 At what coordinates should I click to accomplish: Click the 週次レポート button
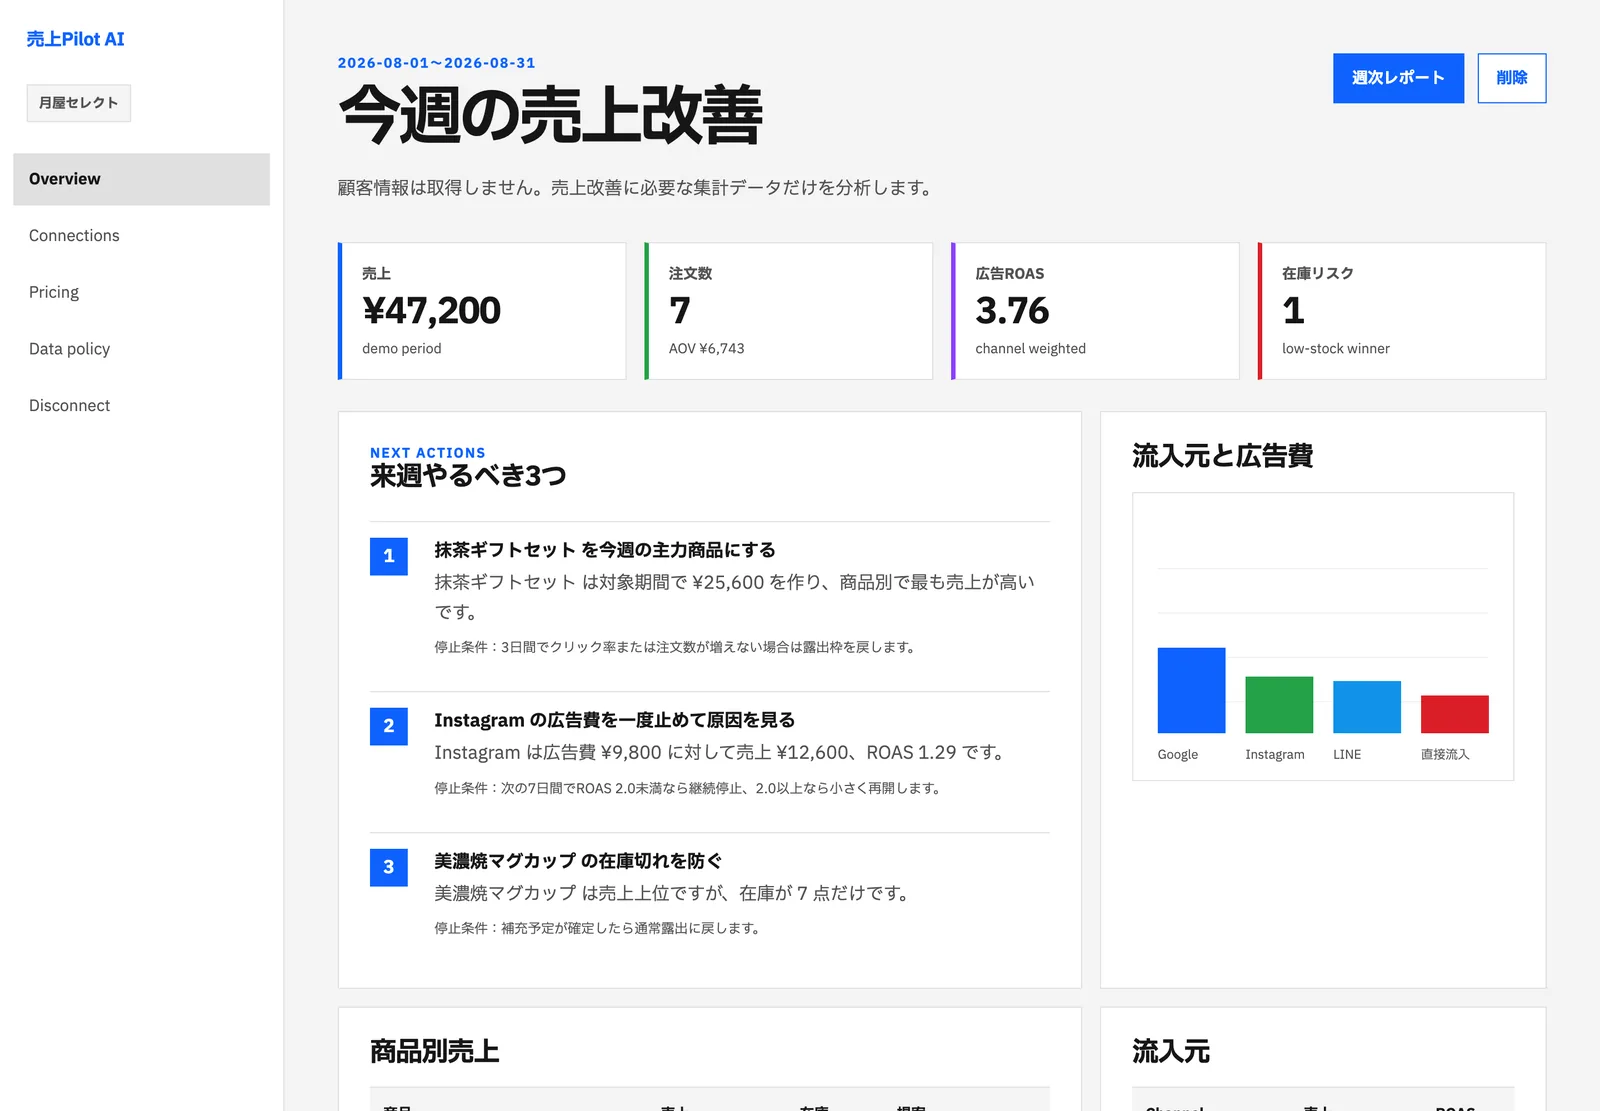(1398, 78)
